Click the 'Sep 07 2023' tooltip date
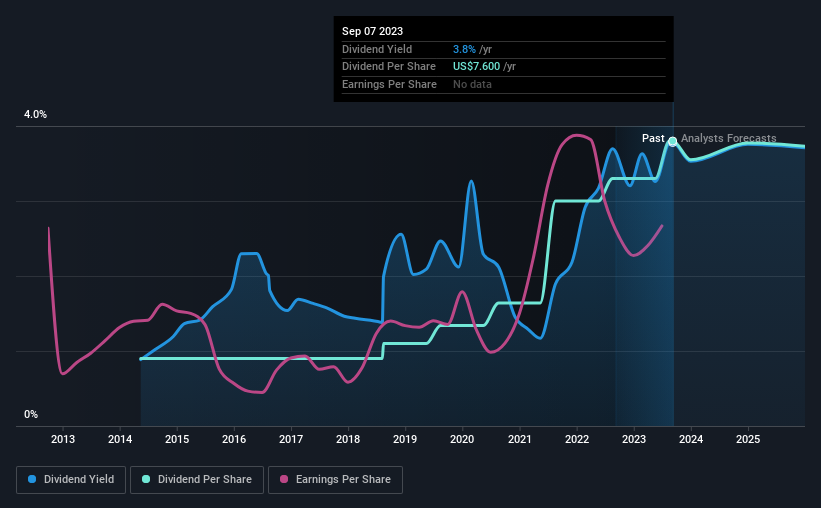This screenshot has width=821, height=508. pos(372,31)
